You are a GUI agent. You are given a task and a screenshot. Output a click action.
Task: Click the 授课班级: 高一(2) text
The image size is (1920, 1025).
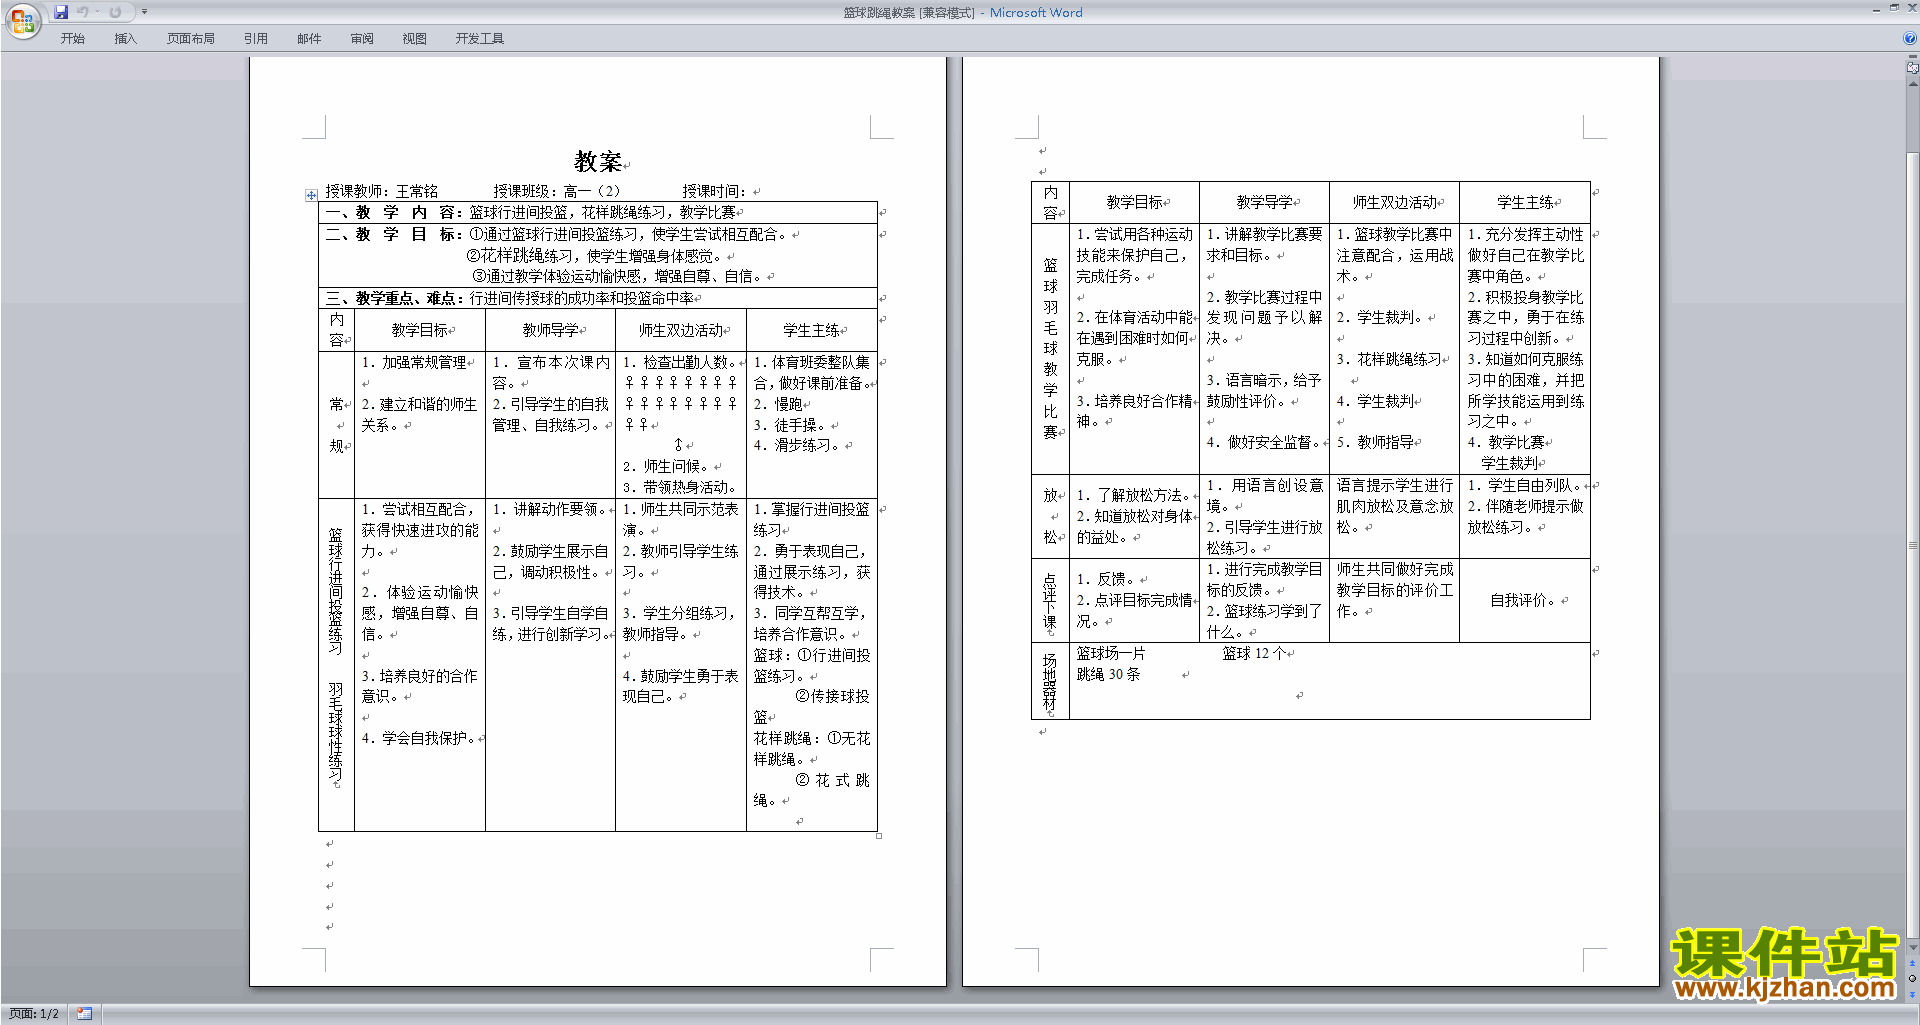(x=556, y=191)
